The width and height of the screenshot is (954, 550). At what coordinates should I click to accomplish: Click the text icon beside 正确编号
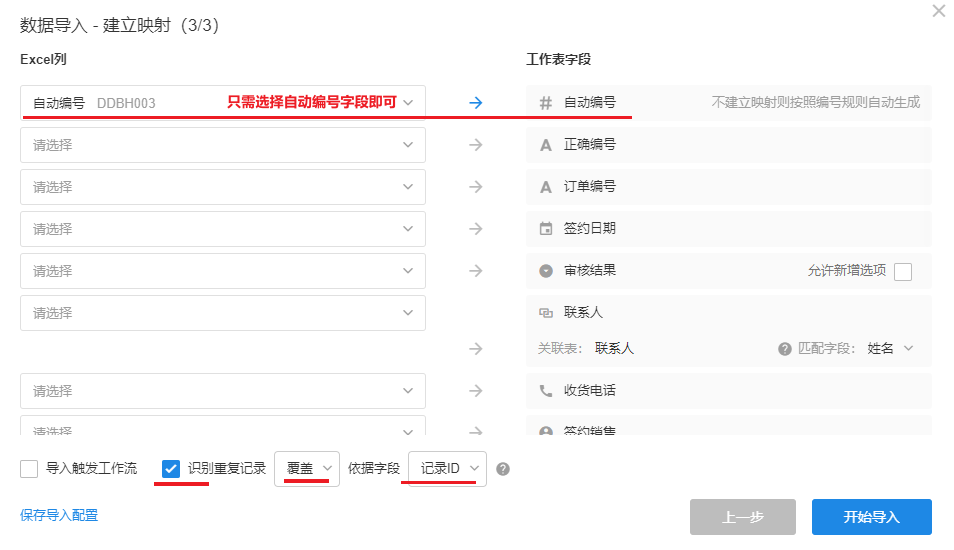pyautogui.click(x=546, y=145)
